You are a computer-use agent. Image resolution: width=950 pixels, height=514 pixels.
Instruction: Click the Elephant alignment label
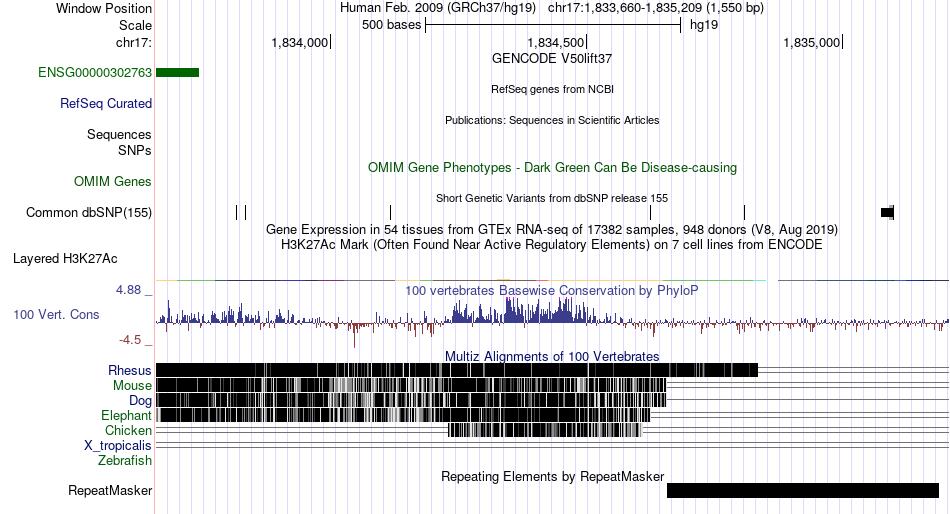pyautogui.click(x=126, y=416)
